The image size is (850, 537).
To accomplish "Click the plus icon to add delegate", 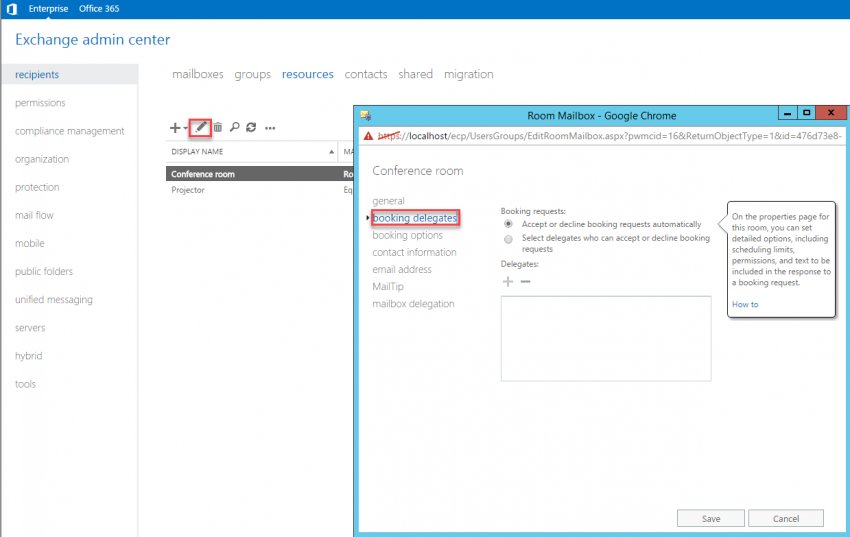I will 508,282.
